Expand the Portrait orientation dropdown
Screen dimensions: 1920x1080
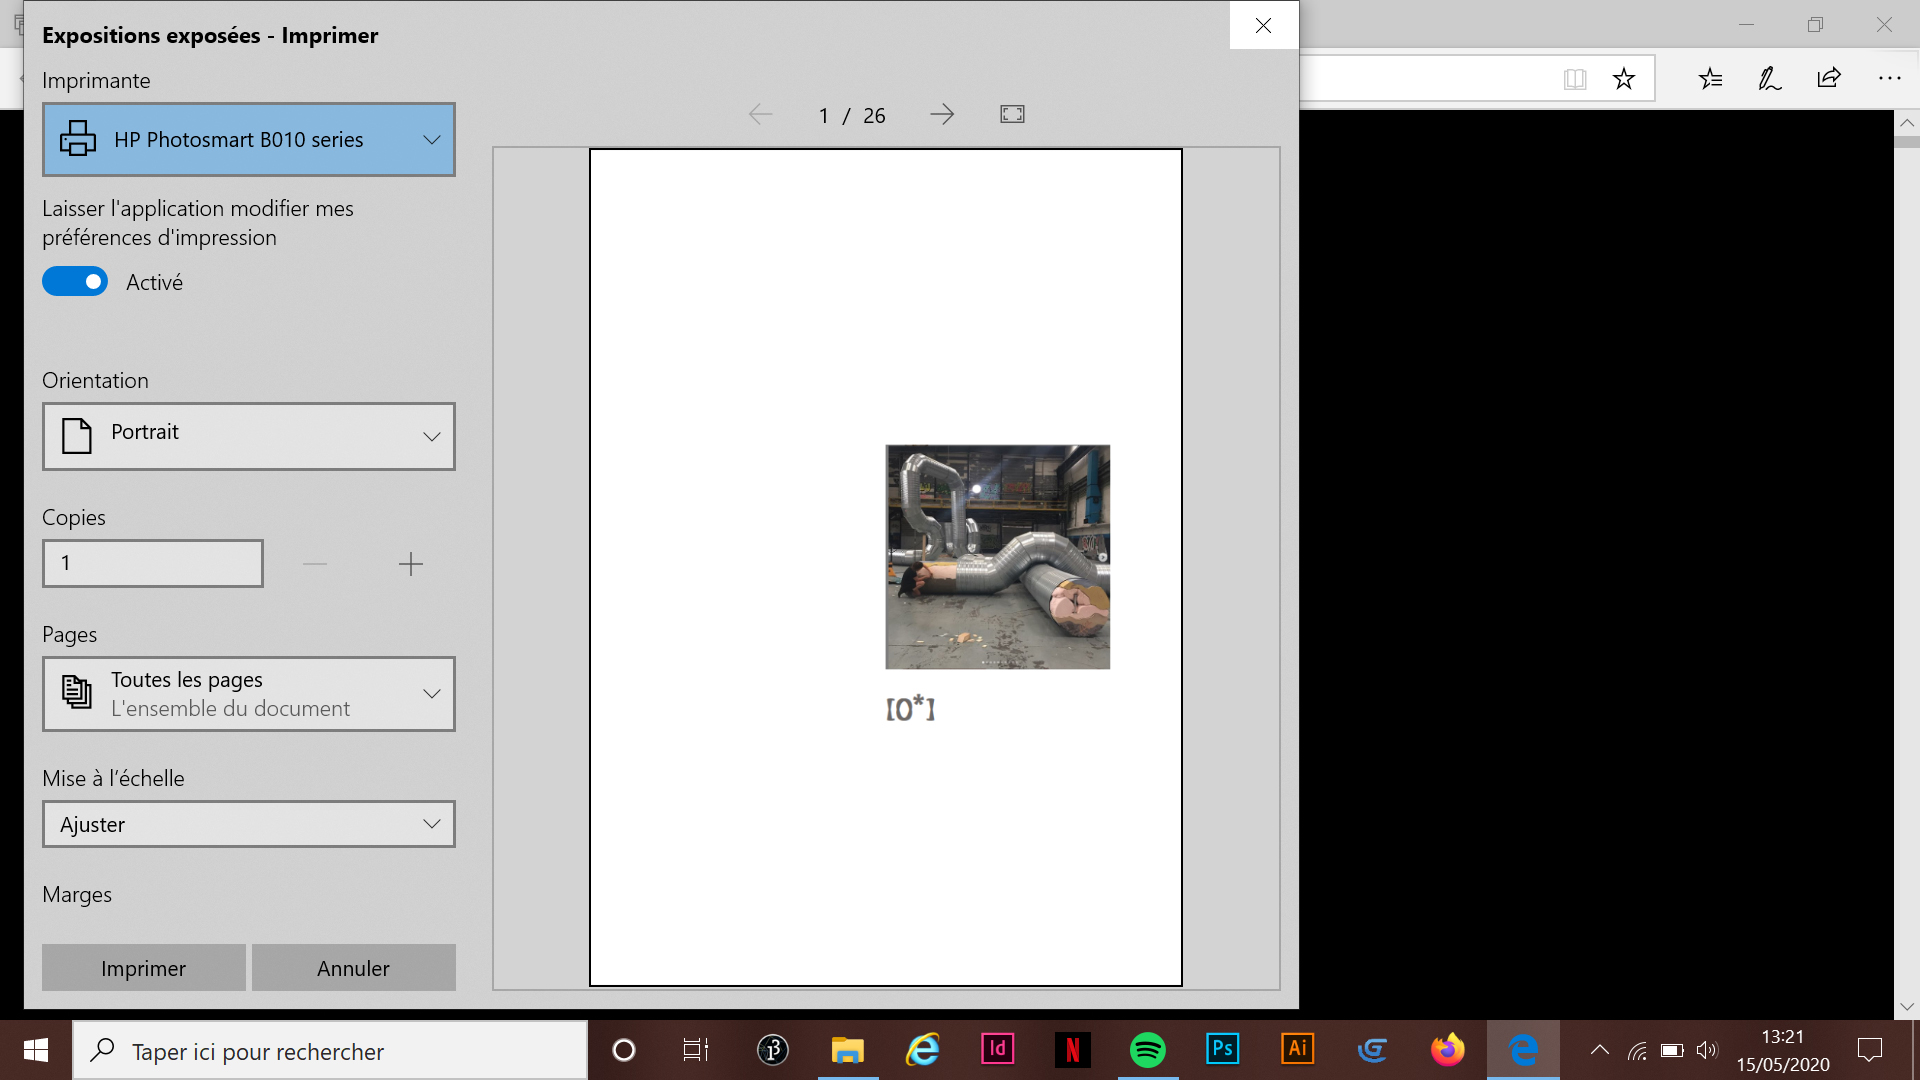pos(249,436)
